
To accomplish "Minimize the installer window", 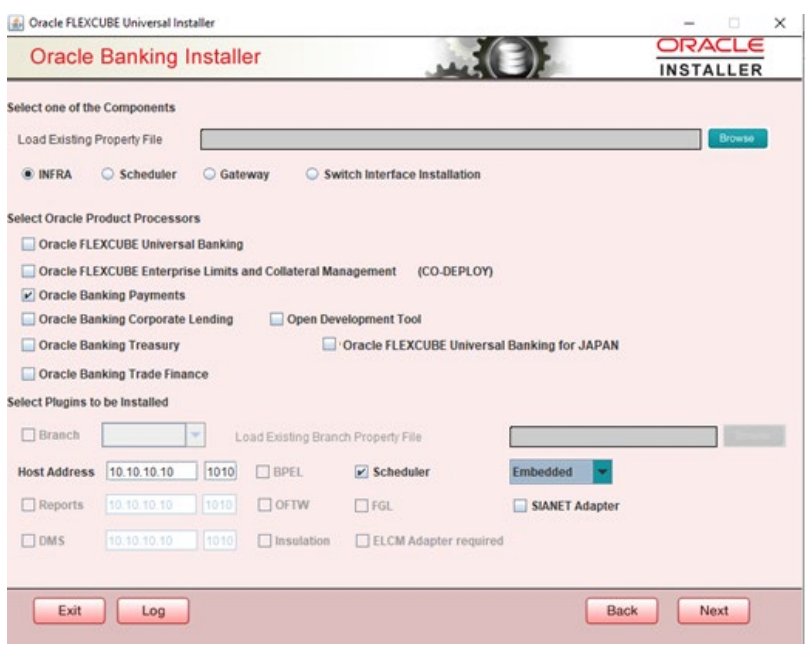I will coord(689,23).
